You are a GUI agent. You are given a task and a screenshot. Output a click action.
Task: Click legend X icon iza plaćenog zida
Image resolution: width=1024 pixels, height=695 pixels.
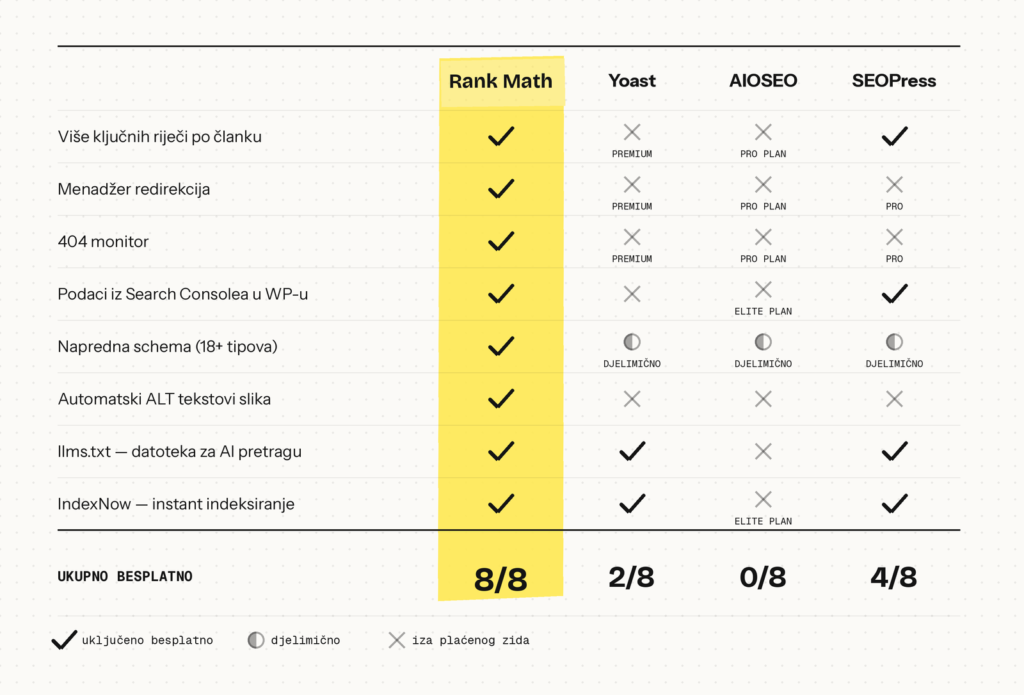[396, 640]
